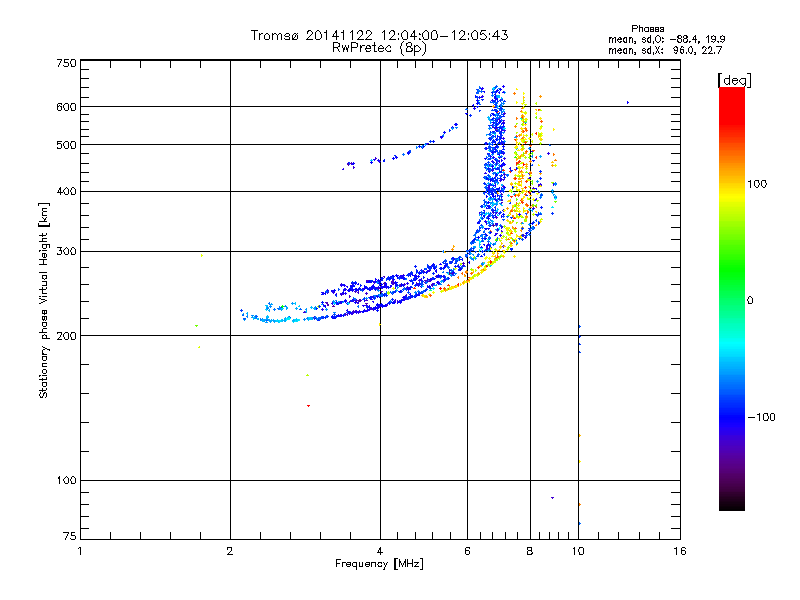Click the x-axis tick label "16"
The height and width of the screenshot is (600, 800).
pyautogui.click(x=680, y=552)
